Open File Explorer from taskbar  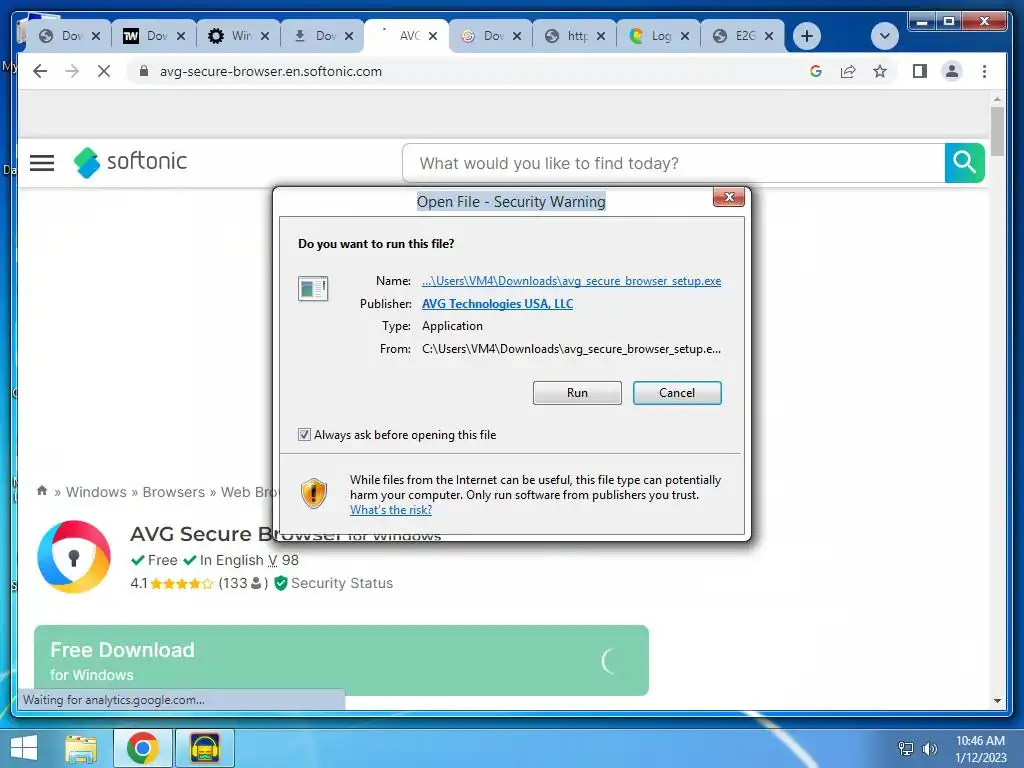81,748
